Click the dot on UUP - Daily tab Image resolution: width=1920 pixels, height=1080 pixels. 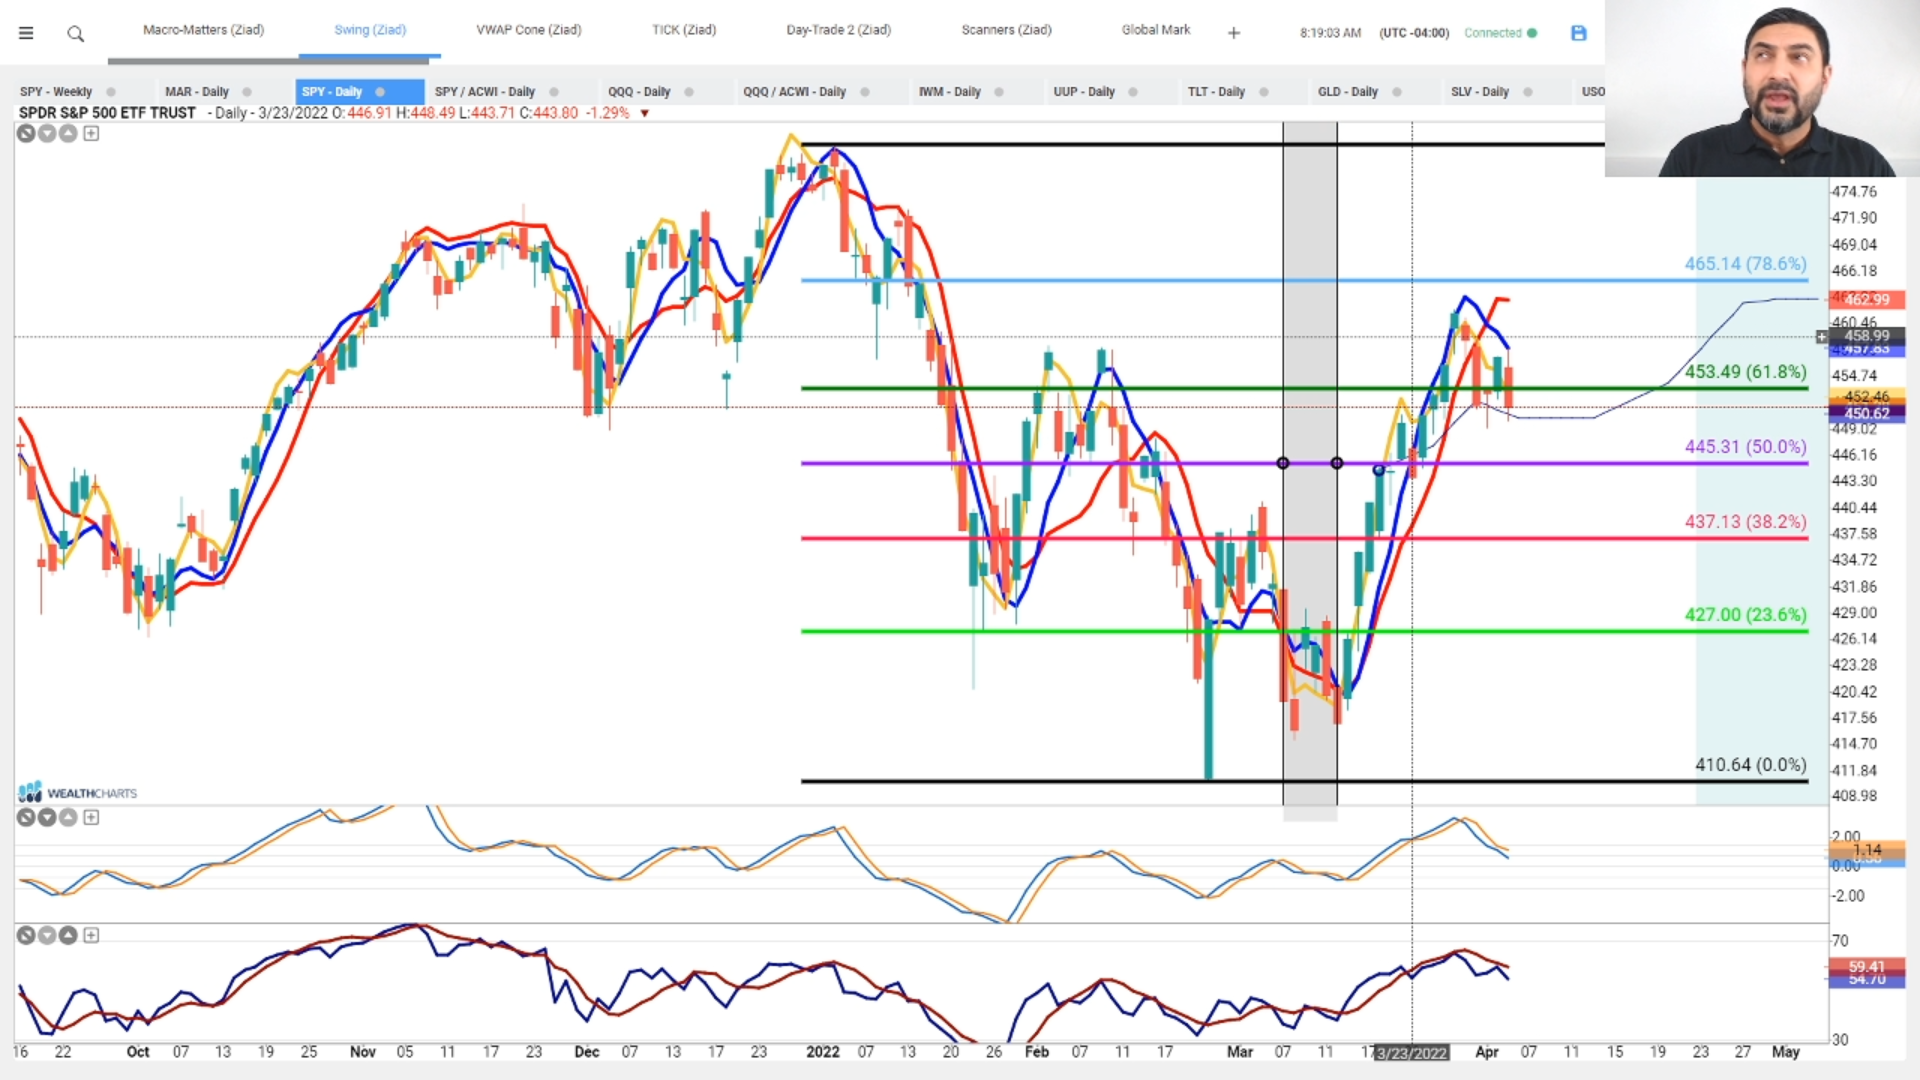1133,92
